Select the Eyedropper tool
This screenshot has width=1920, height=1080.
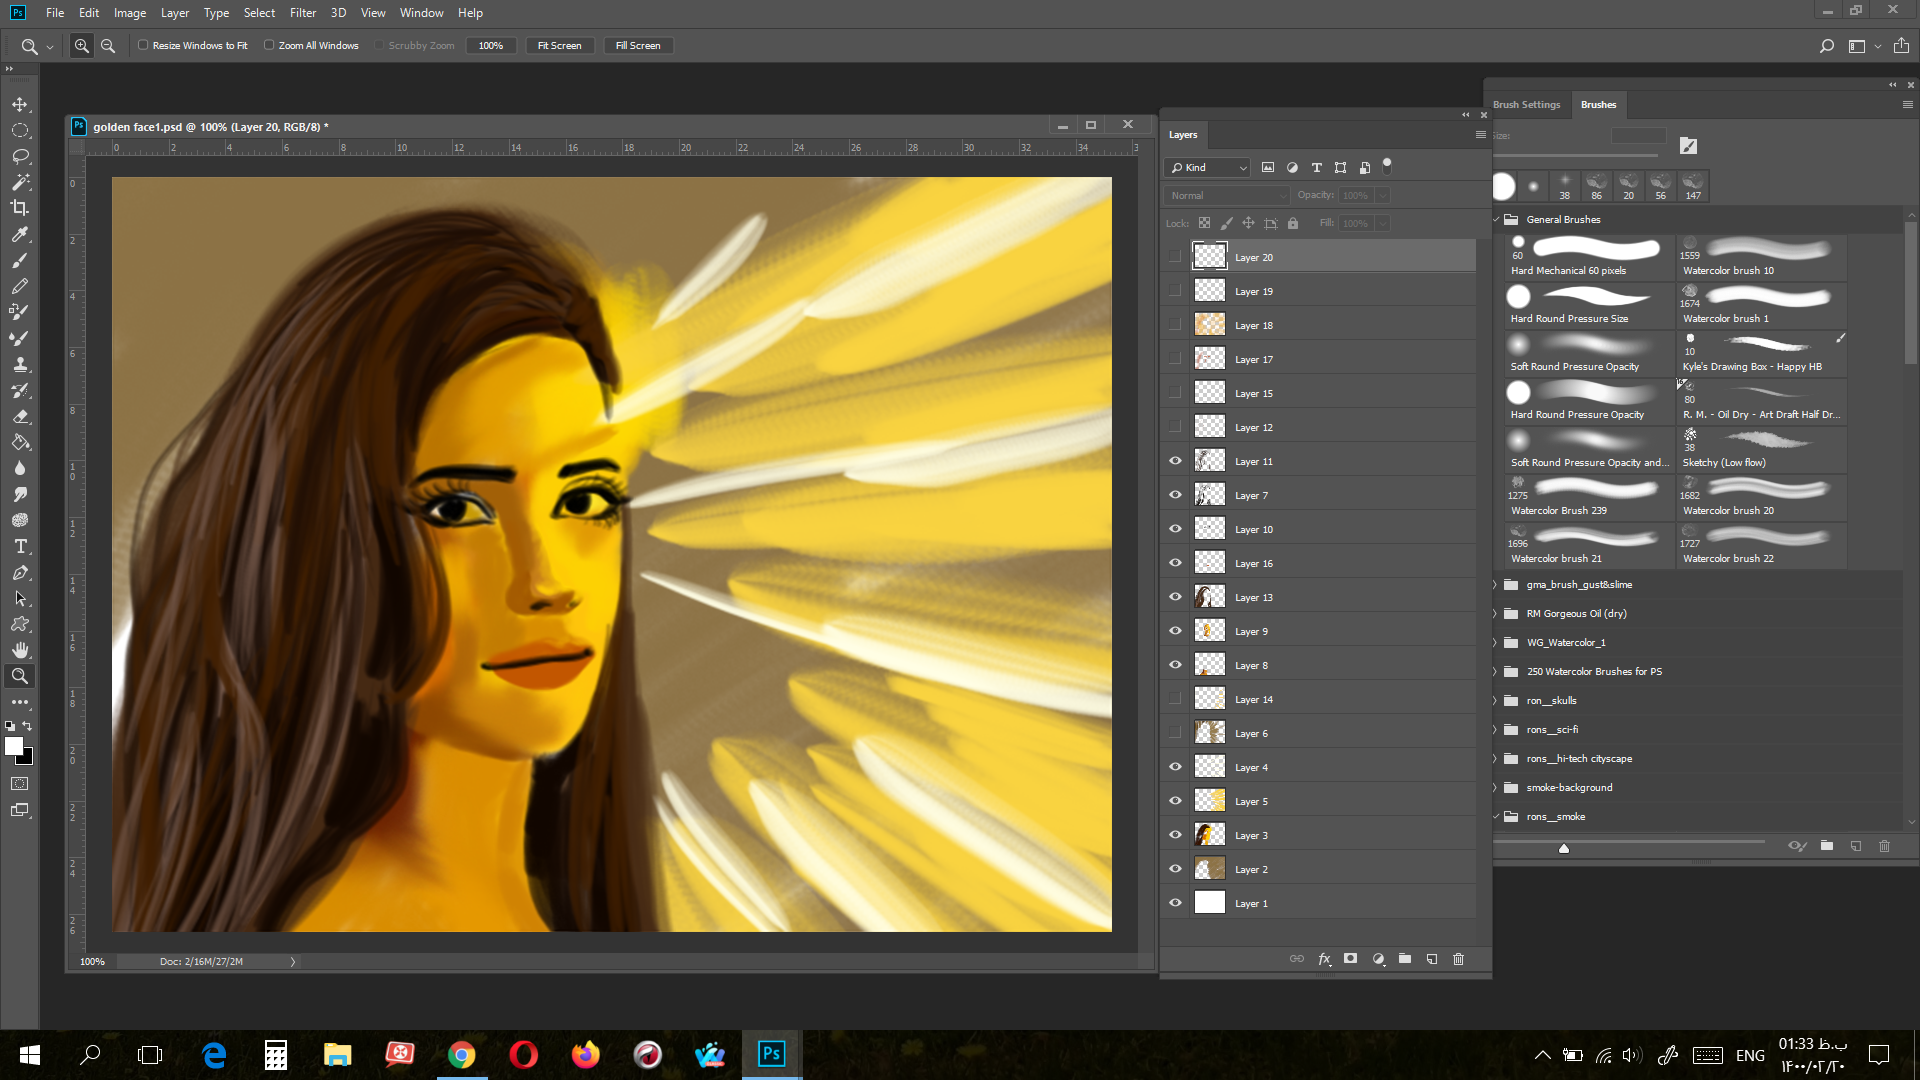[20, 234]
